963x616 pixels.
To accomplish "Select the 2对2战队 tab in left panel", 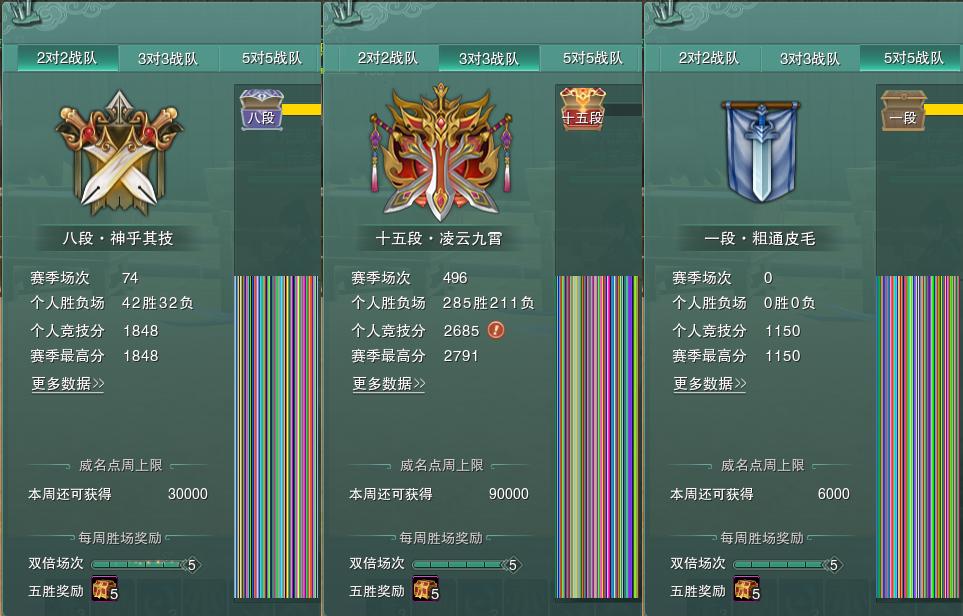I will click(x=67, y=58).
